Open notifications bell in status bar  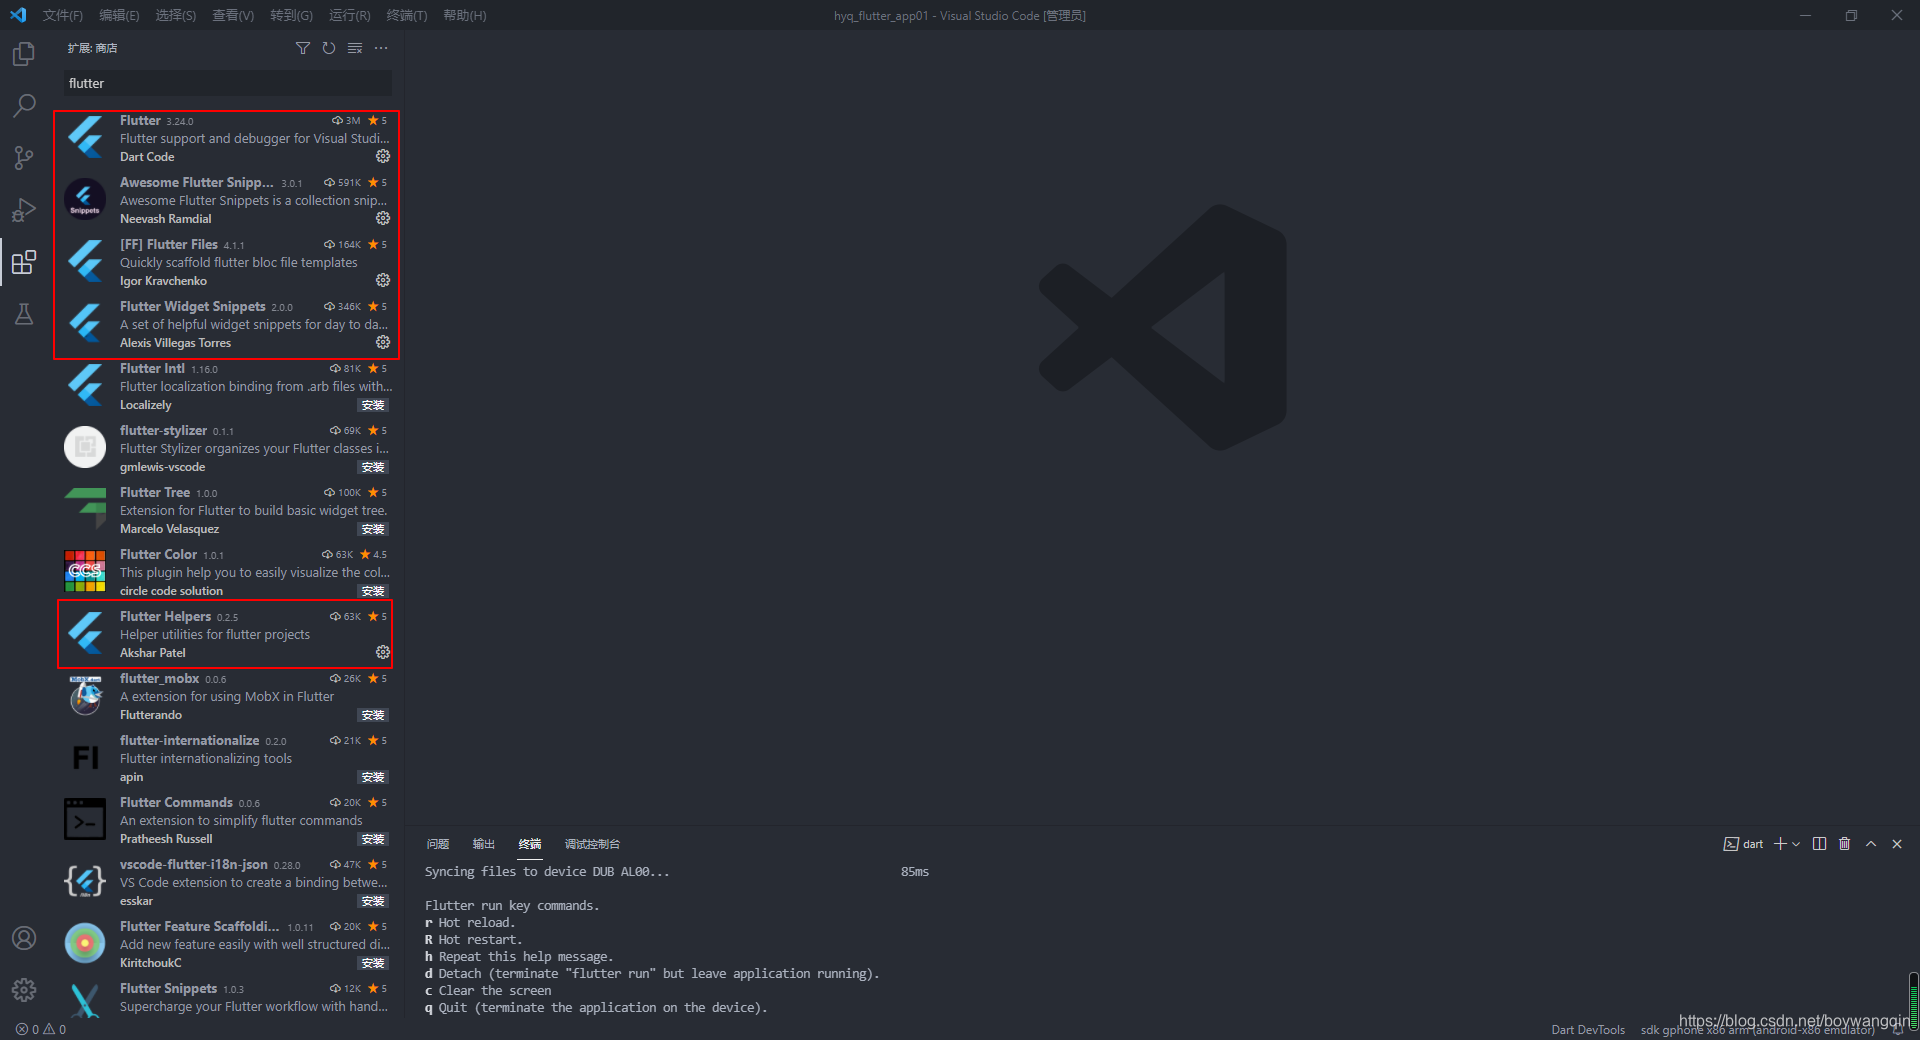1898,1030
